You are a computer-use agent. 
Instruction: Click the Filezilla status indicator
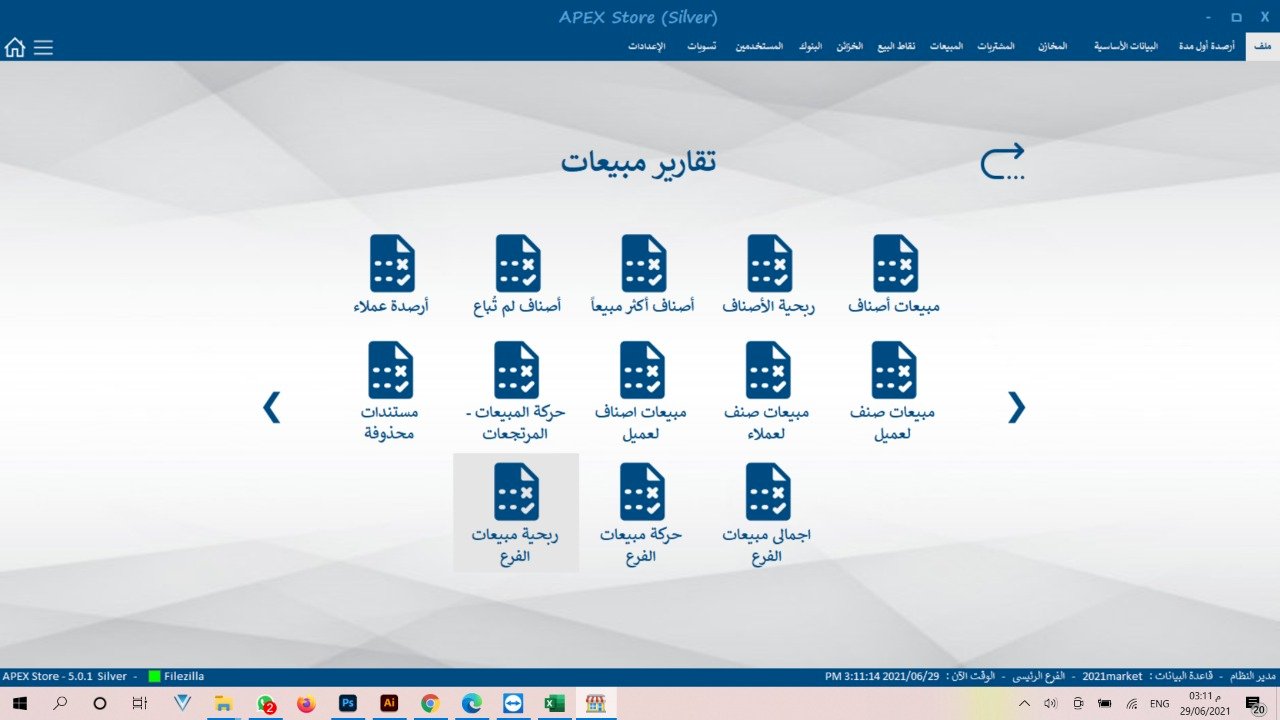pos(176,676)
